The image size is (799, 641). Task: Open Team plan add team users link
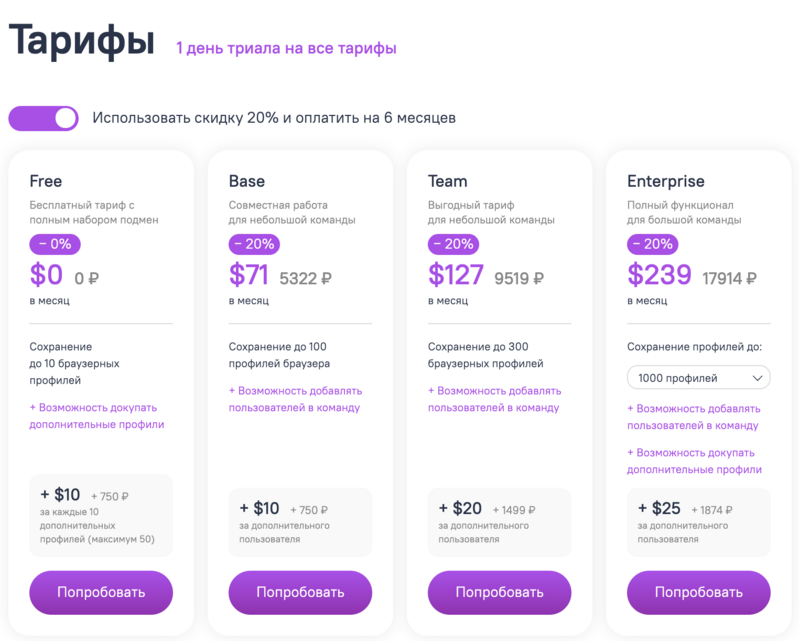(494, 399)
